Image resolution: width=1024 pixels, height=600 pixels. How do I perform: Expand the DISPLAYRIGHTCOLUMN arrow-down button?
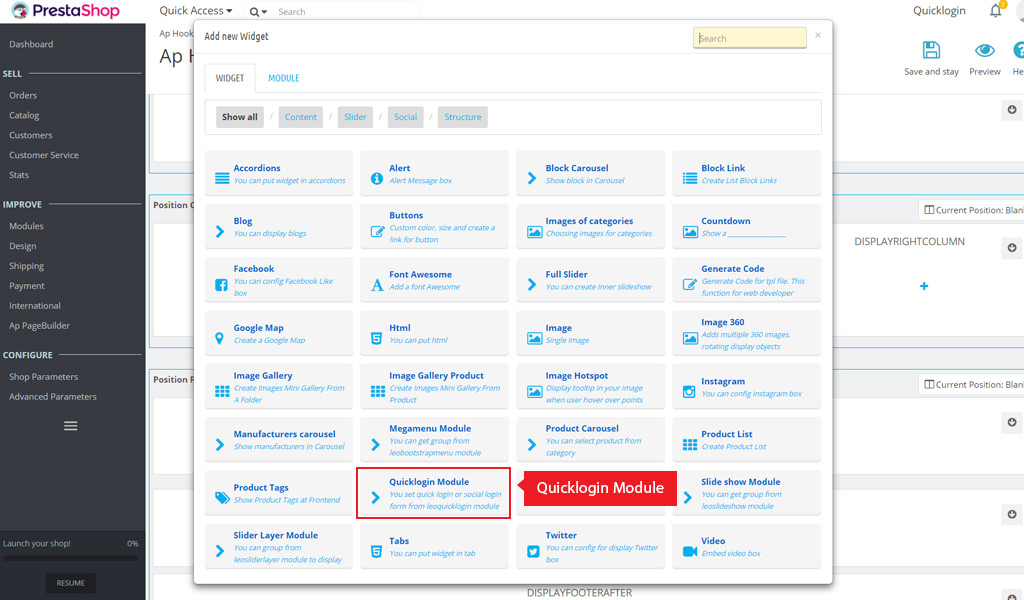coord(1011,248)
